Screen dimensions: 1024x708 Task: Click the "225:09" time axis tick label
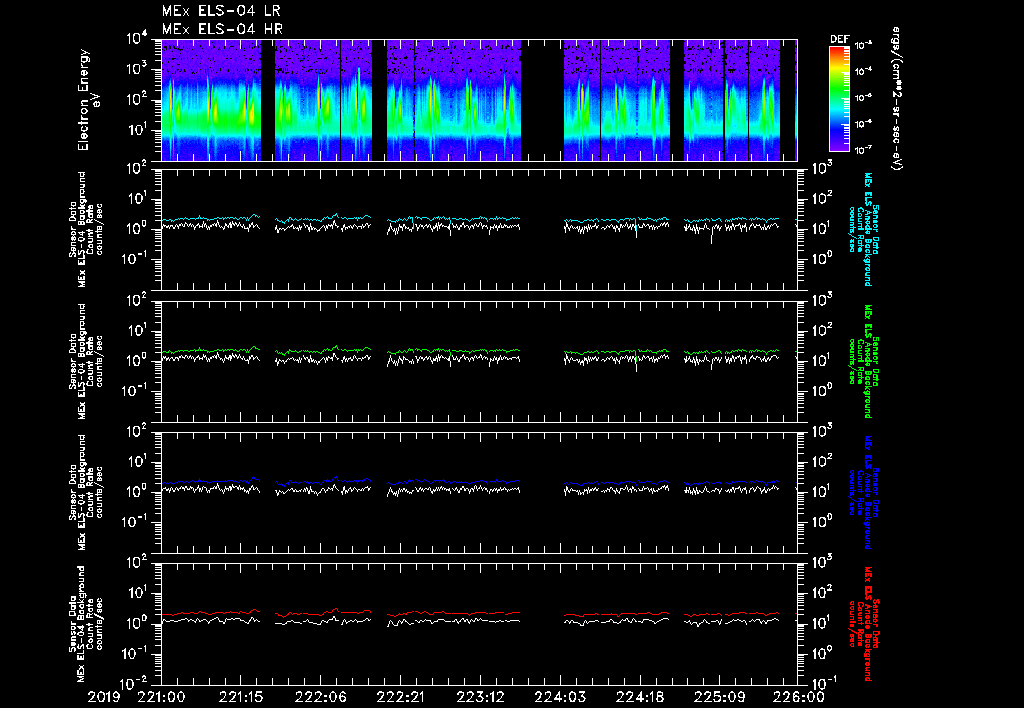point(718,697)
